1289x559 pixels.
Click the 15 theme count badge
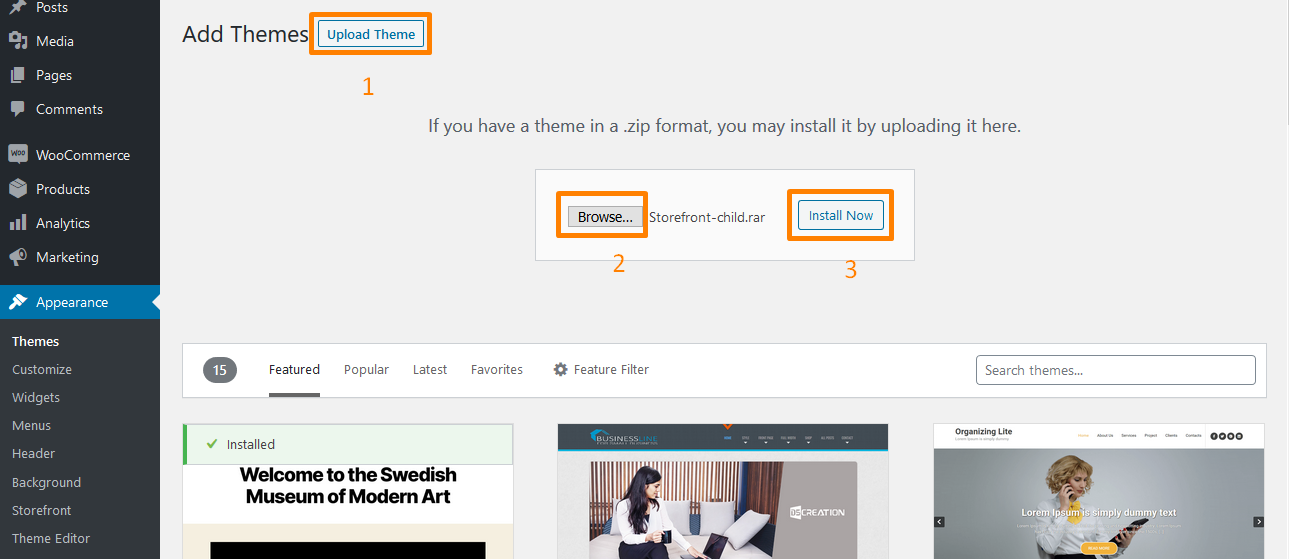(x=220, y=370)
